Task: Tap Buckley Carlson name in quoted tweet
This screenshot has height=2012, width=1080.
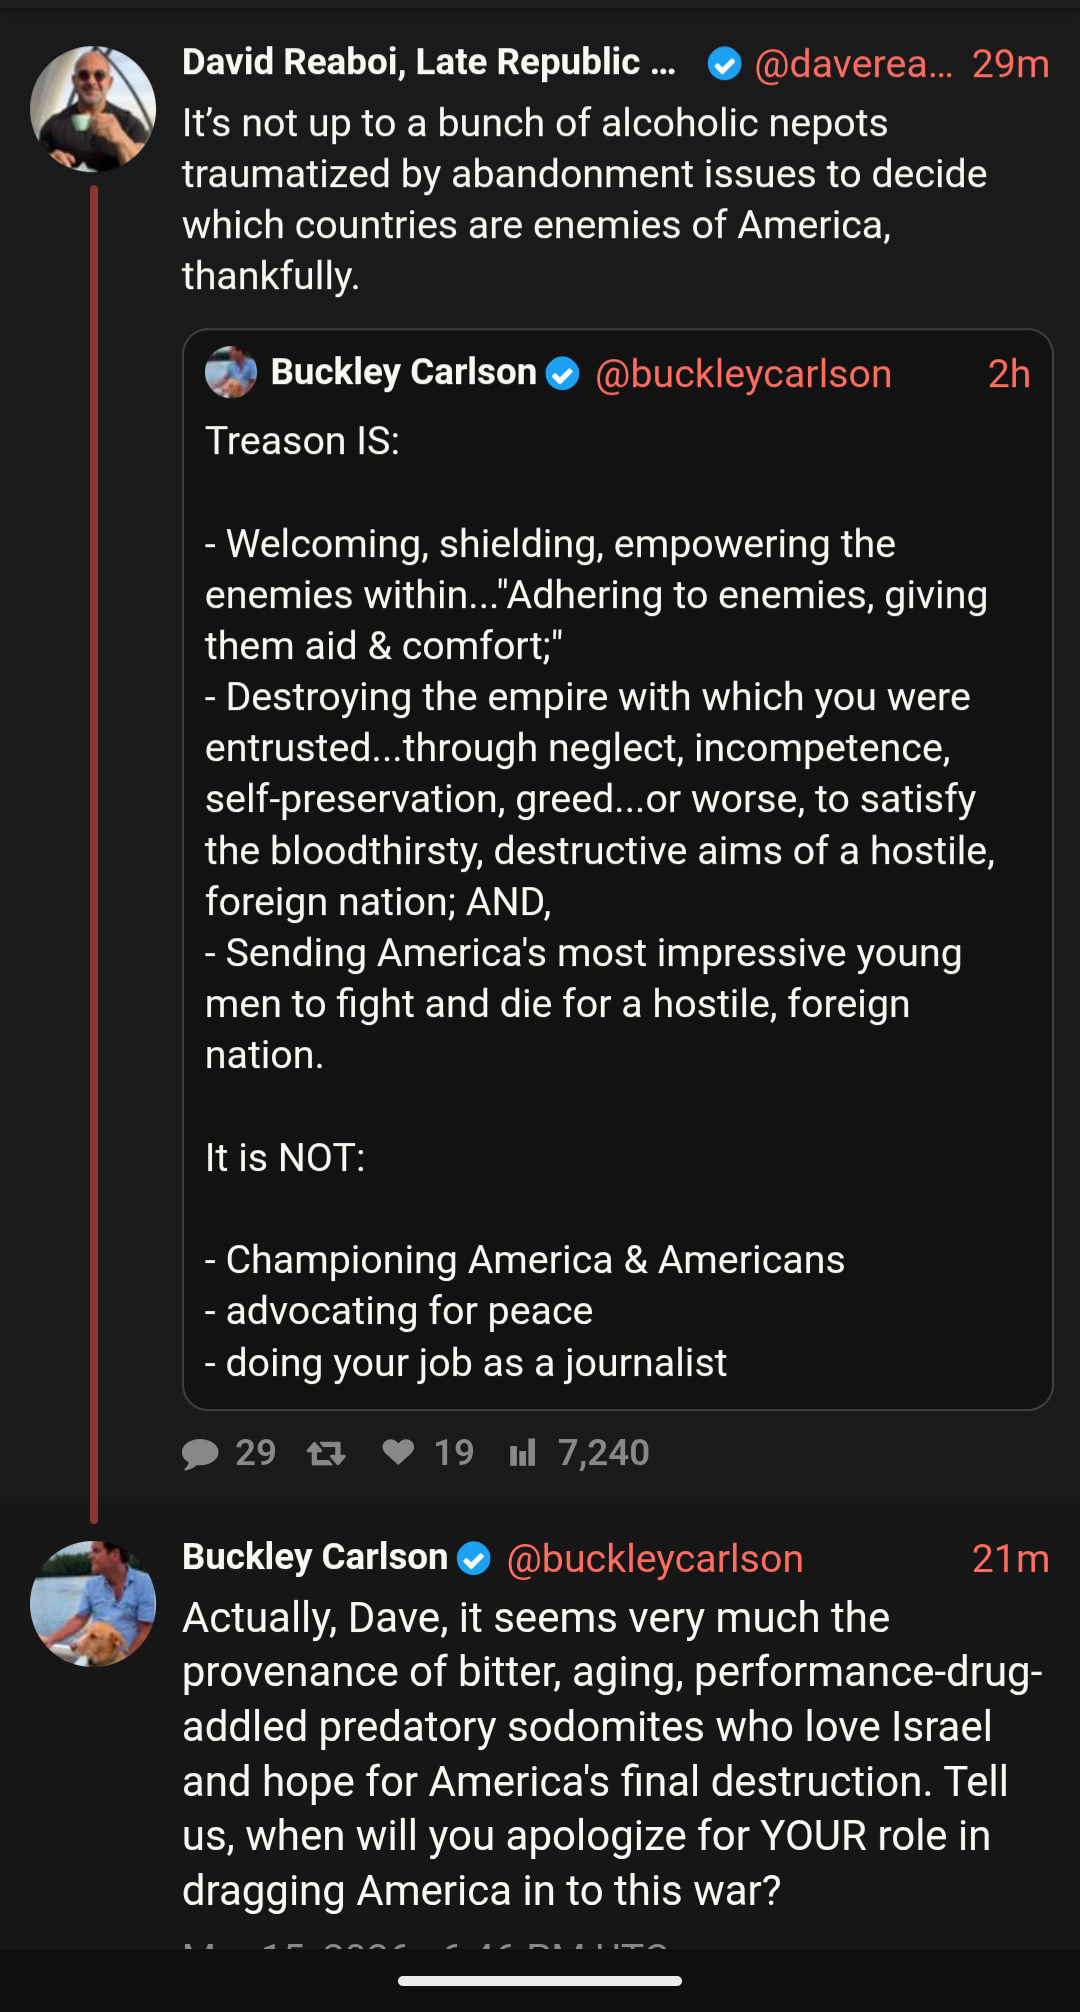Action: (404, 372)
